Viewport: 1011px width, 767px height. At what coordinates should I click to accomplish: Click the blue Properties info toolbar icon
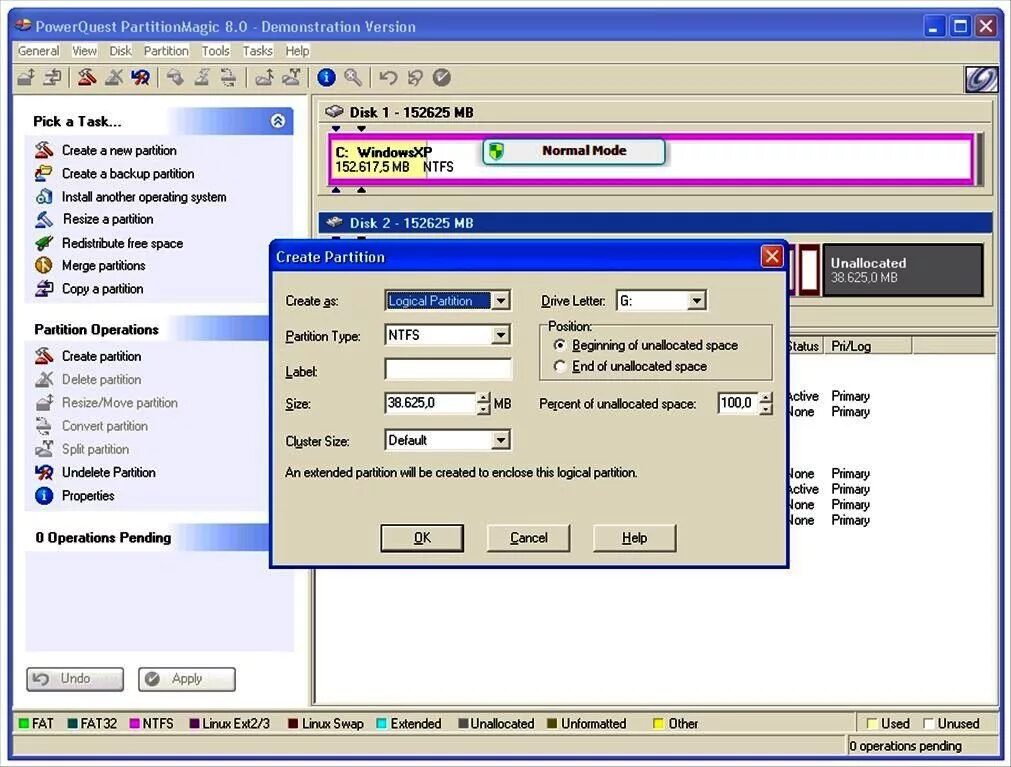(326, 78)
